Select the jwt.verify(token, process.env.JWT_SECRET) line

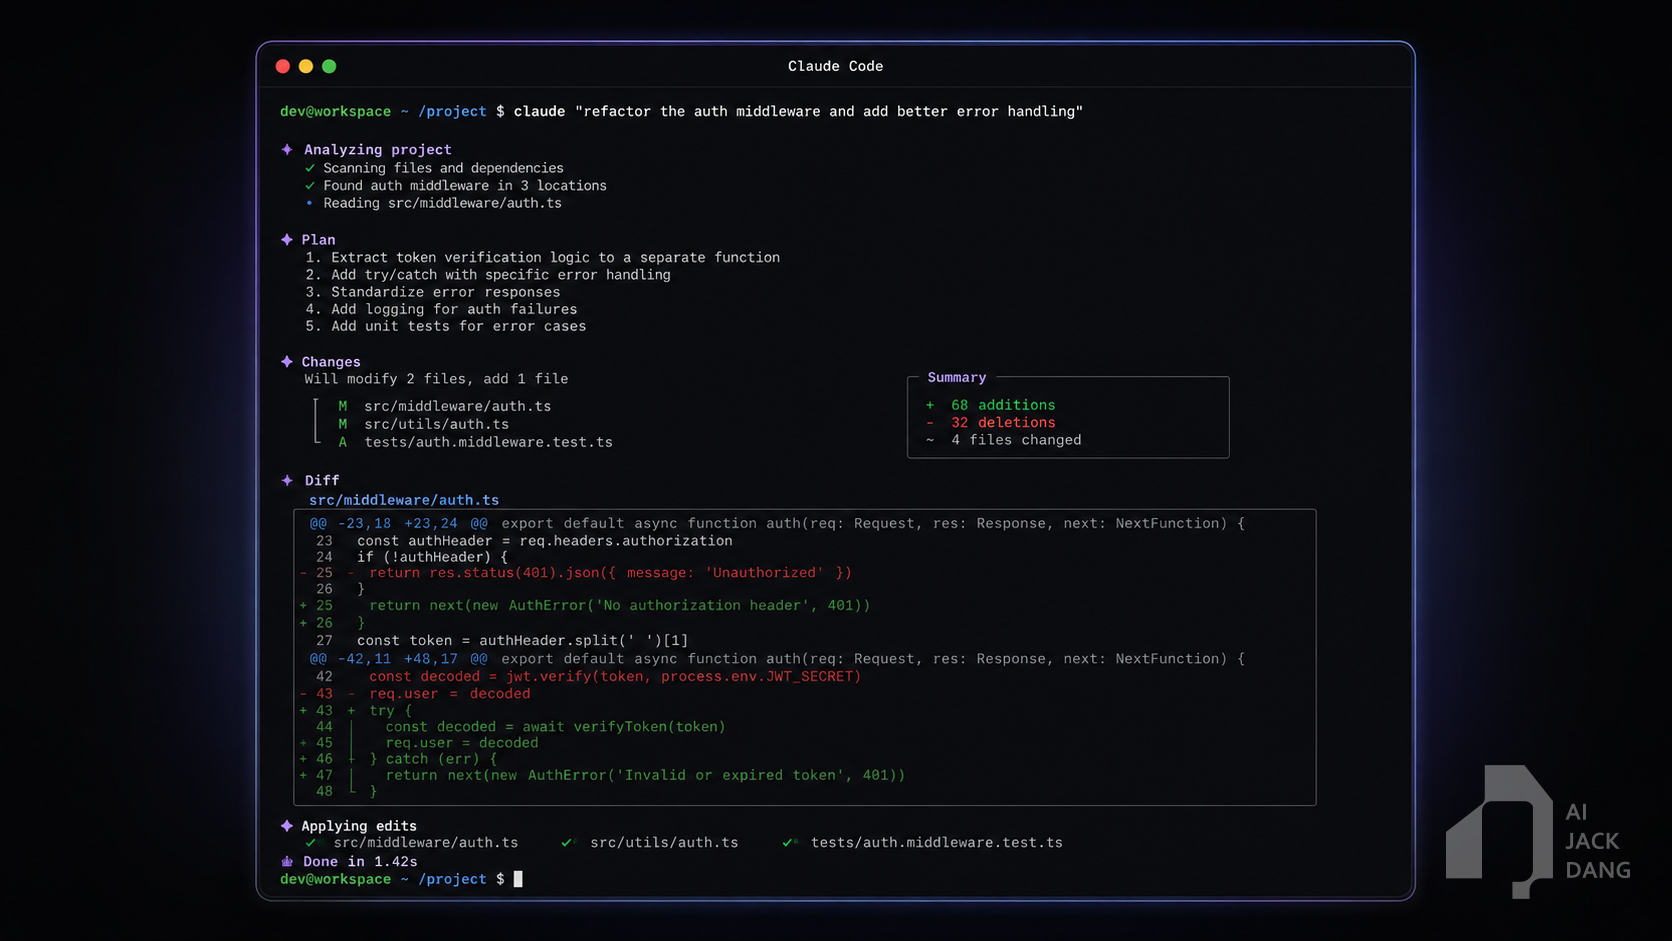pyautogui.click(x=615, y=677)
